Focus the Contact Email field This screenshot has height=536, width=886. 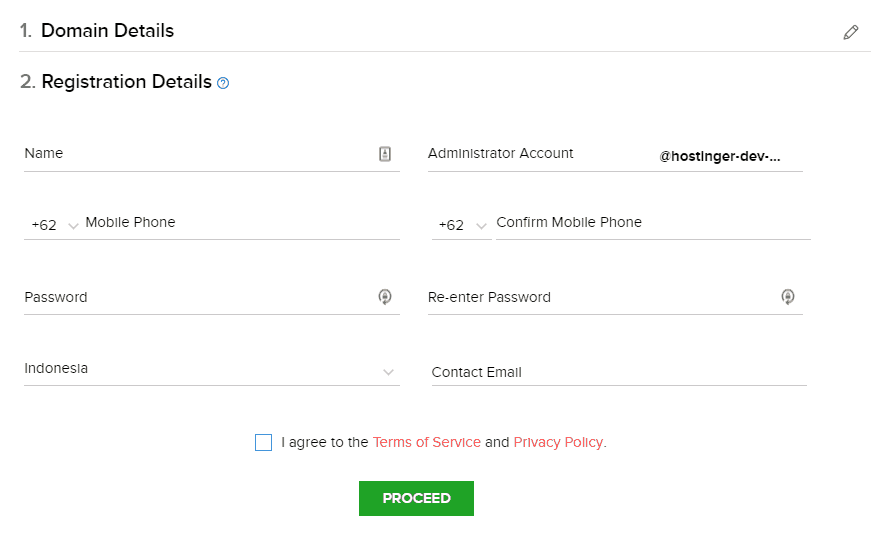tap(619, 372)
